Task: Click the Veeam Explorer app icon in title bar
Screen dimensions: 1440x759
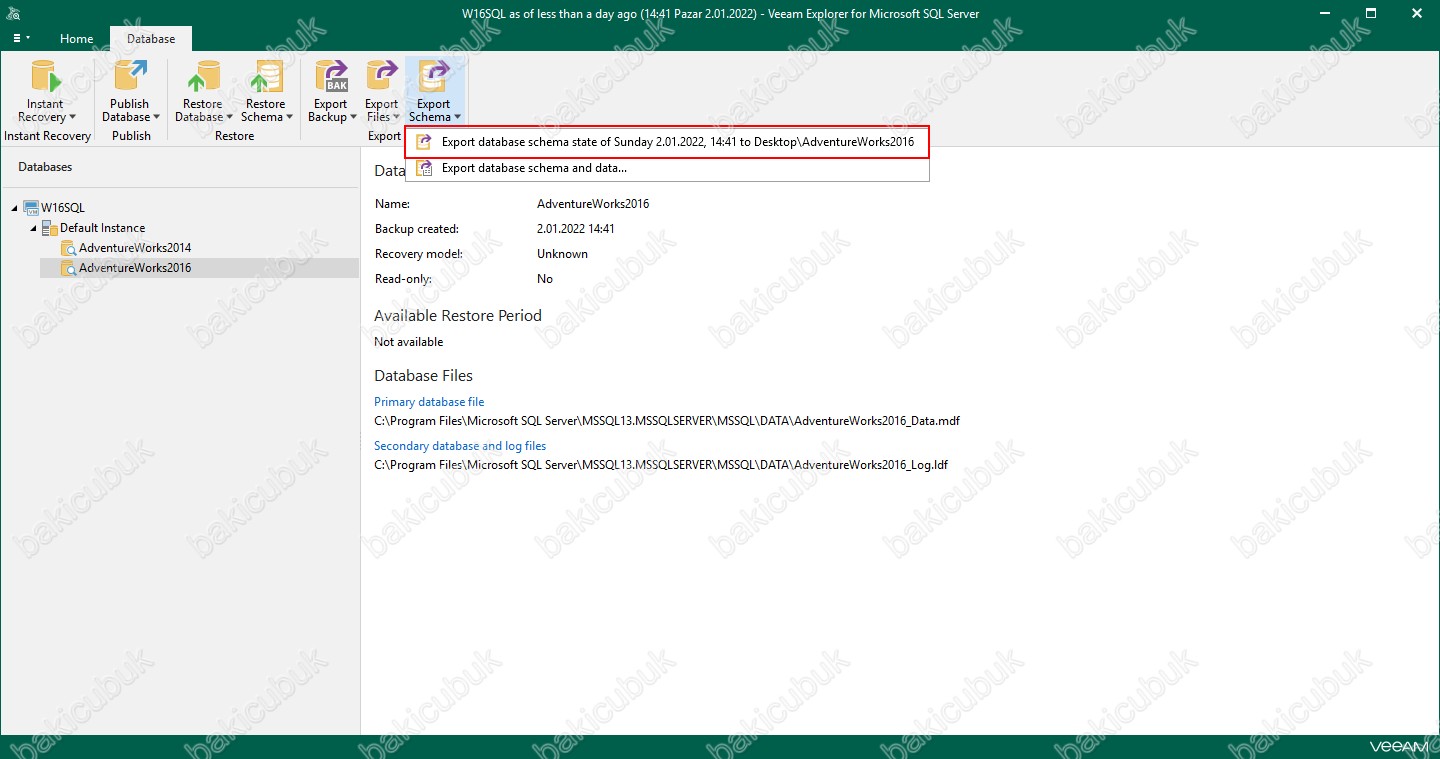Action: coord(13,14)
